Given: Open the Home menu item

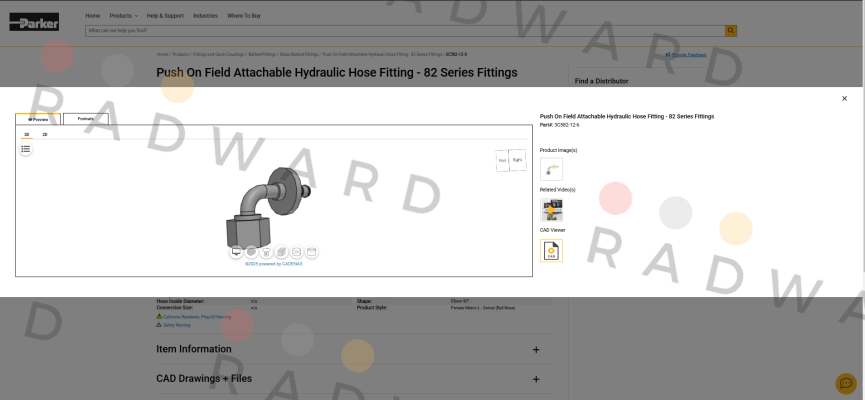Looking at the screenshot, I should (x=93, y=16).
